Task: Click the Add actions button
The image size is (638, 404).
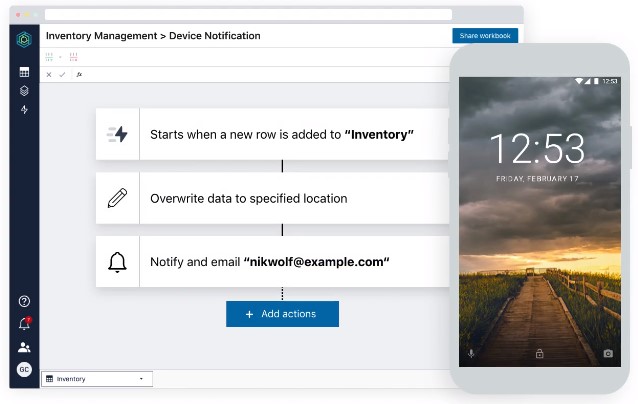Action: [x=282, y=314]
